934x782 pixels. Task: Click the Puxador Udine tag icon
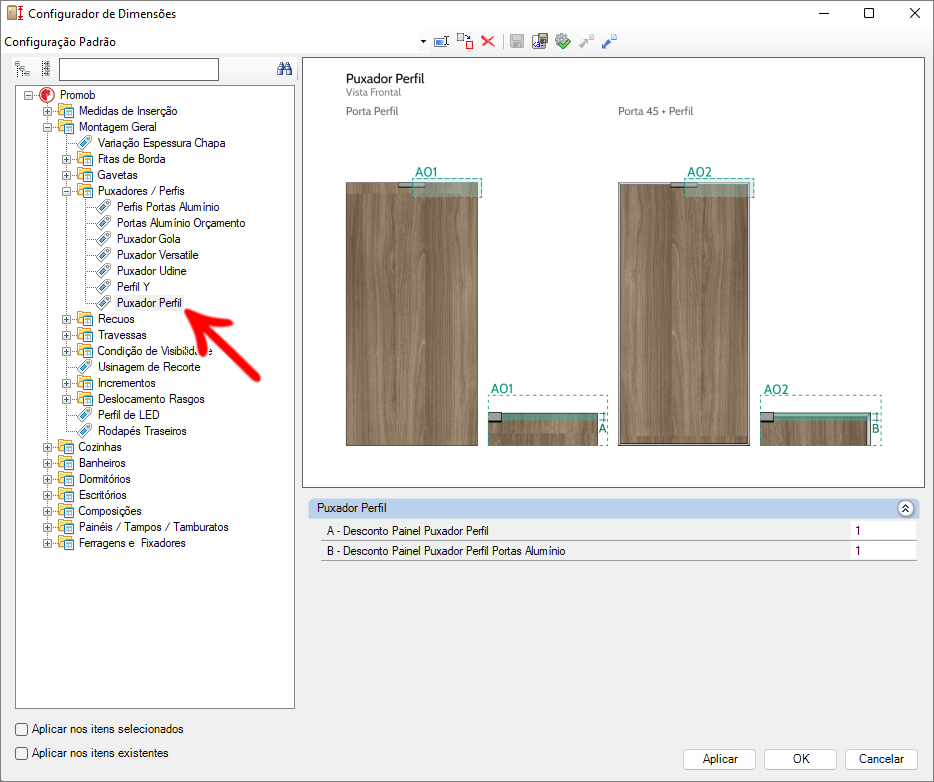click(x=104, y=271)
